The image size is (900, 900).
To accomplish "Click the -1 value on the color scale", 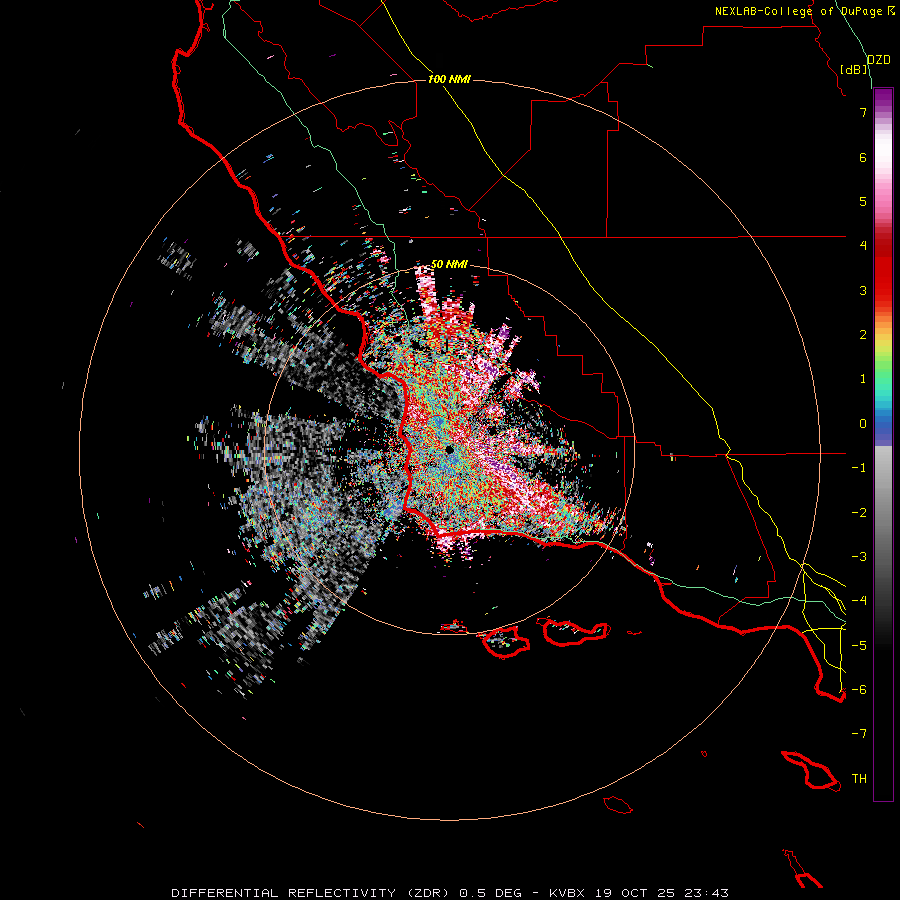I will pyautogui.click(x=859, y=468).
